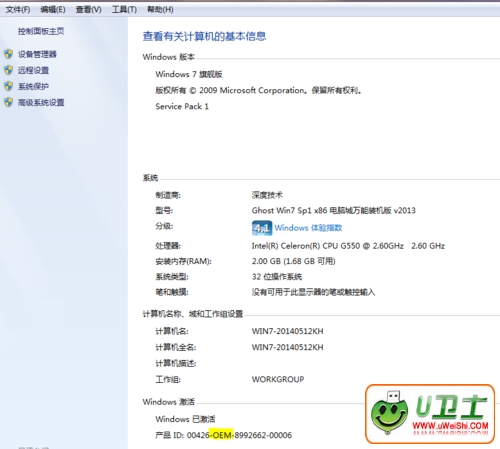500x449 pixels.
Task: Click the 4.1 experience index score badge
Action: 262,228
